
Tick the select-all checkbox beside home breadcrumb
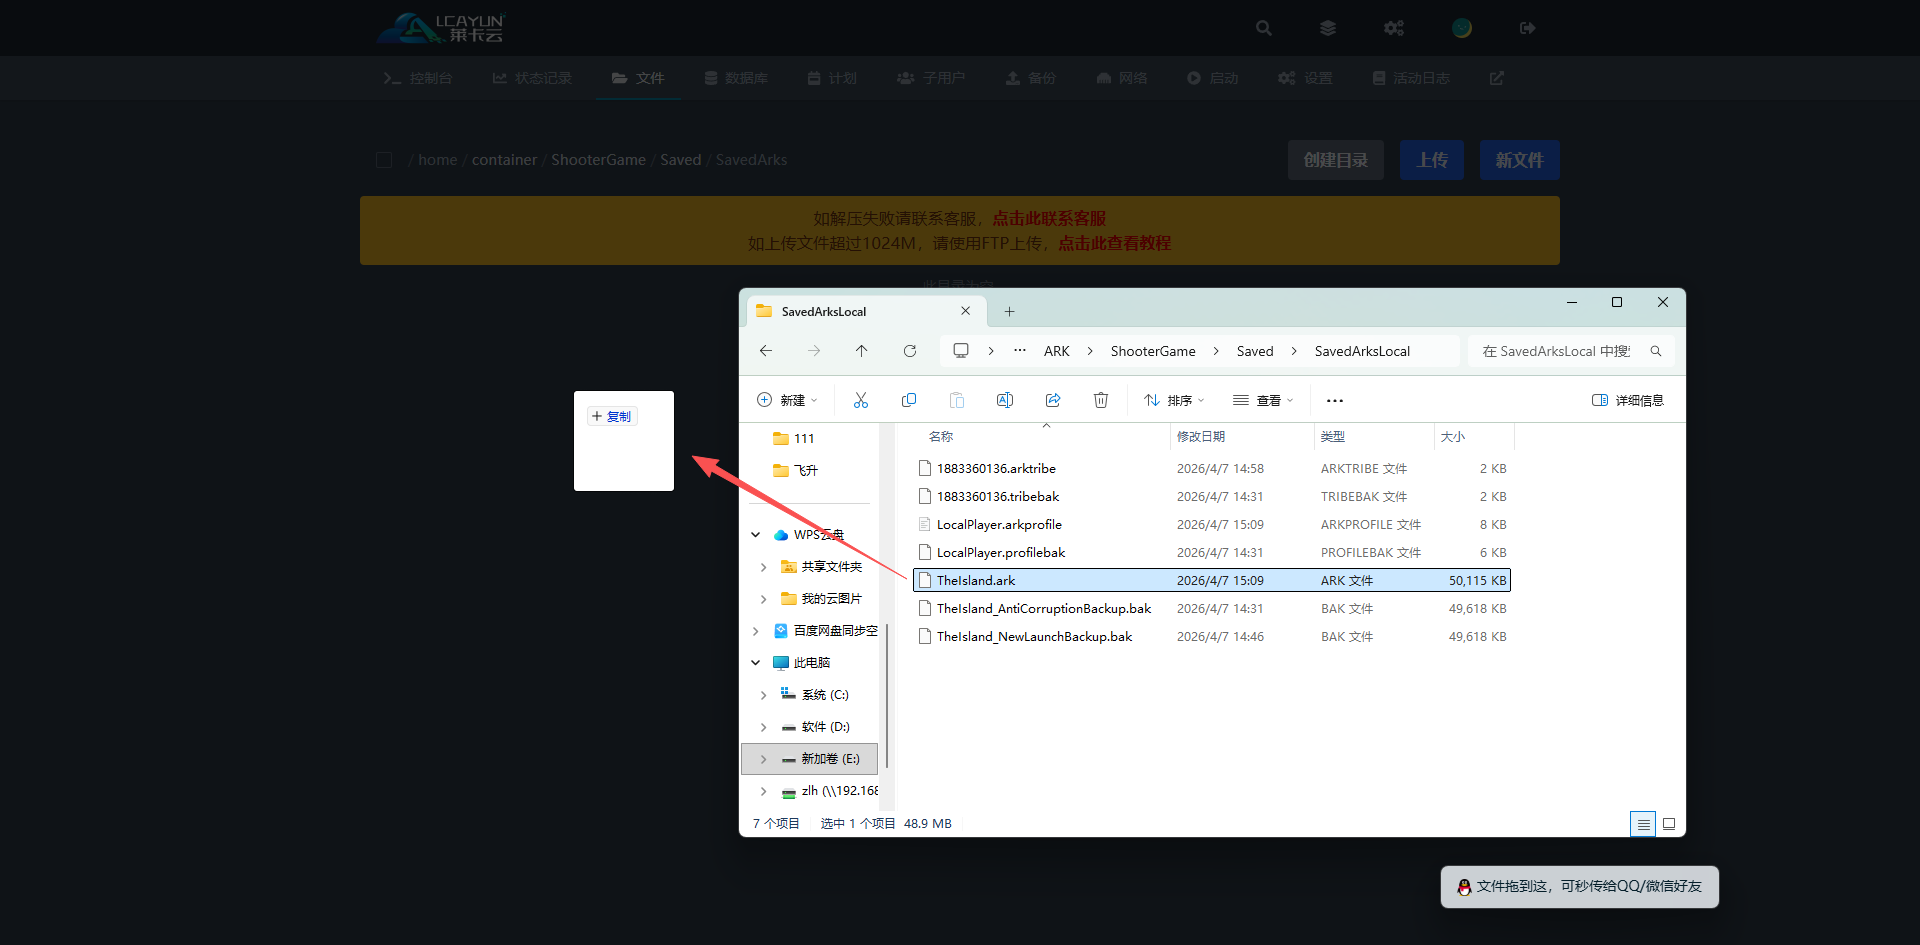(384, 160)
